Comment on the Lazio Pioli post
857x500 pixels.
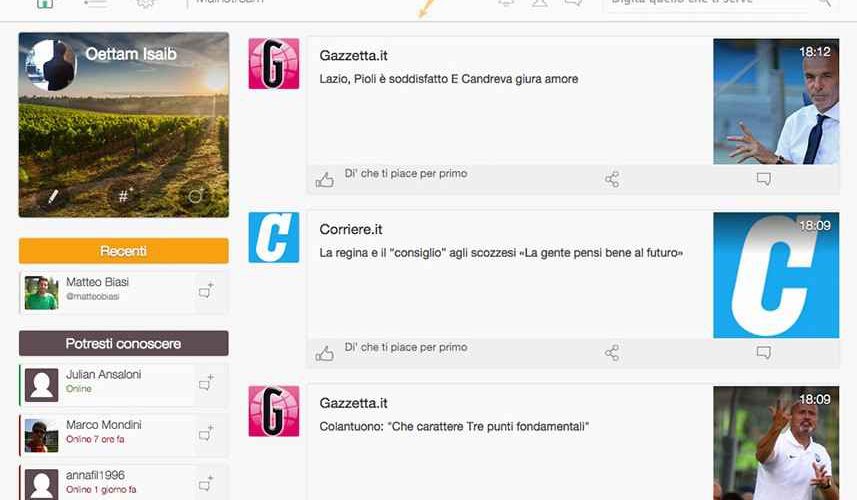pyautogui.click(x=764, y=179)
